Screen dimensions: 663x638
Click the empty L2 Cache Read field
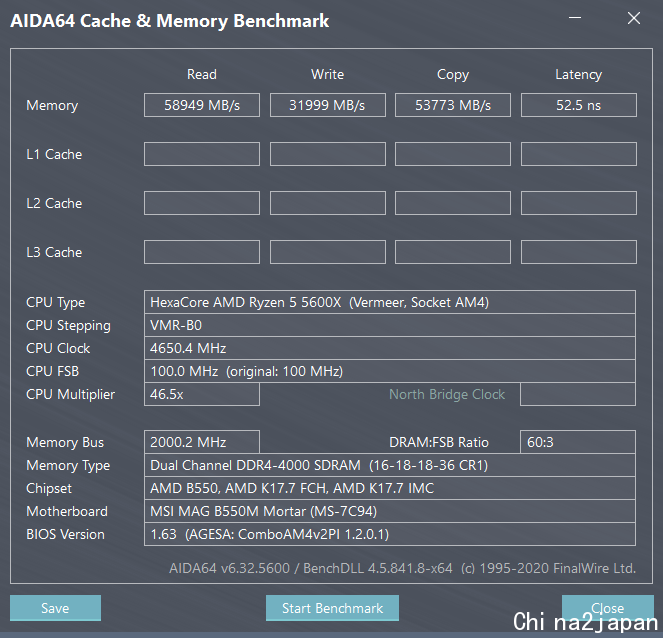coord(202,203)
